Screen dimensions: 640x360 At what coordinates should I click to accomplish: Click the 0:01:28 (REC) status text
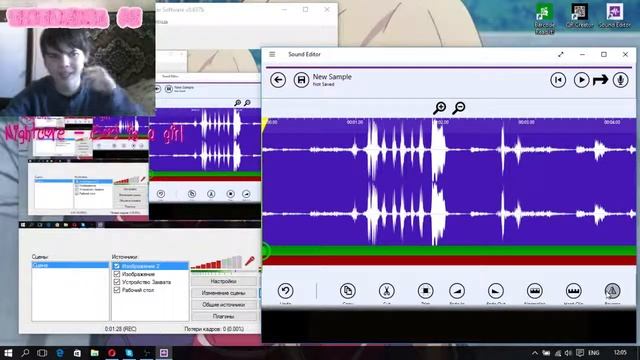120,329
